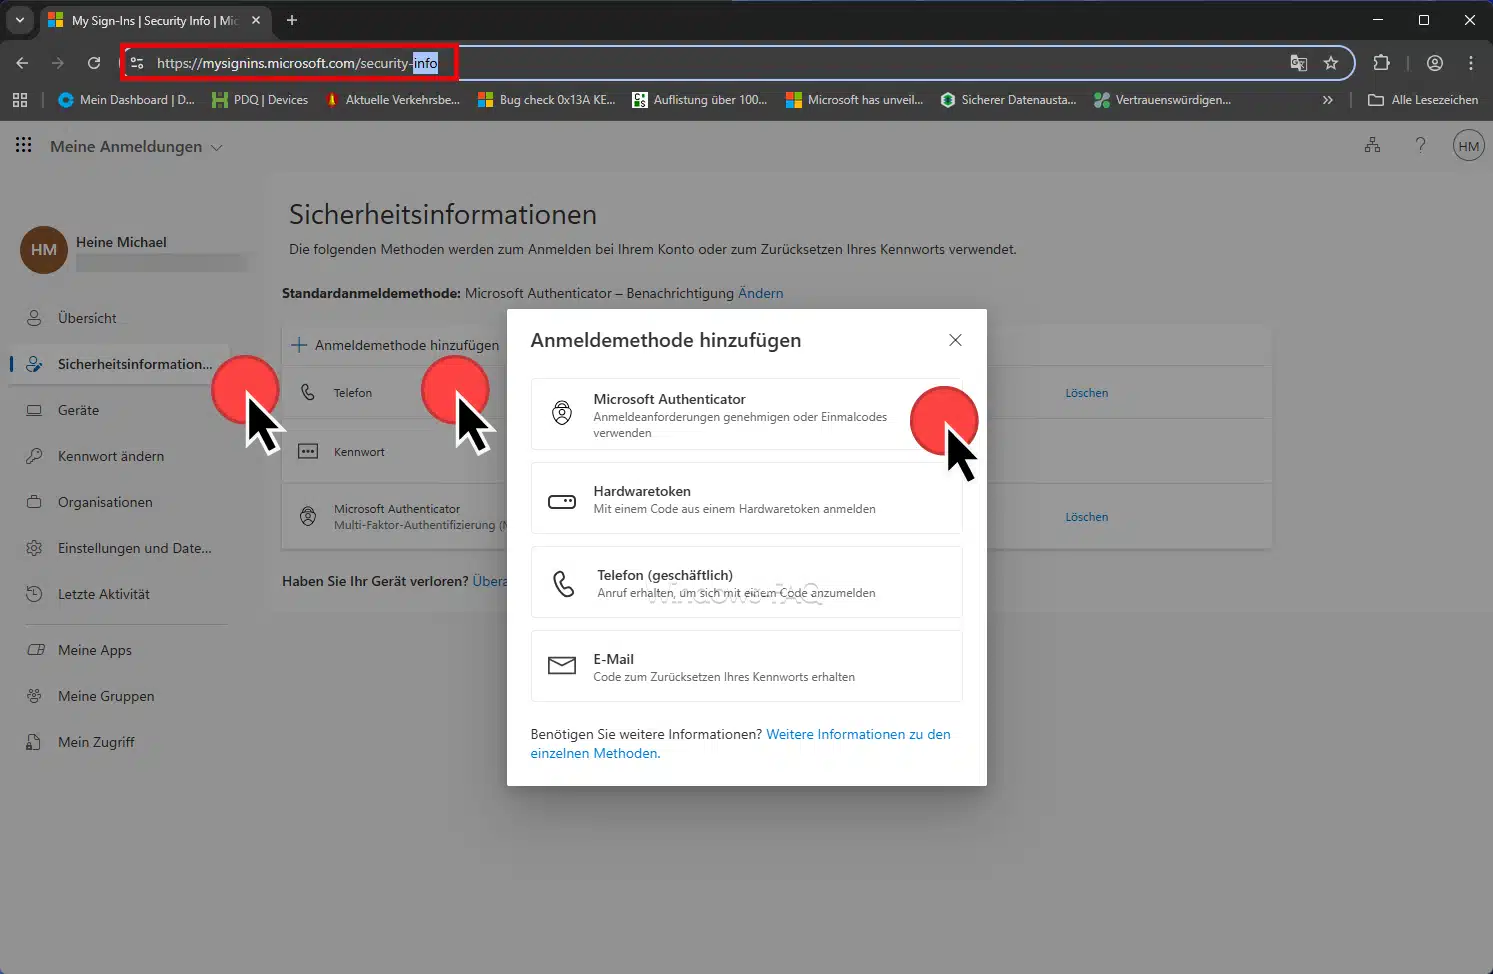
Task: Open the tab search dropdown arrow
Action: (19, 20)
